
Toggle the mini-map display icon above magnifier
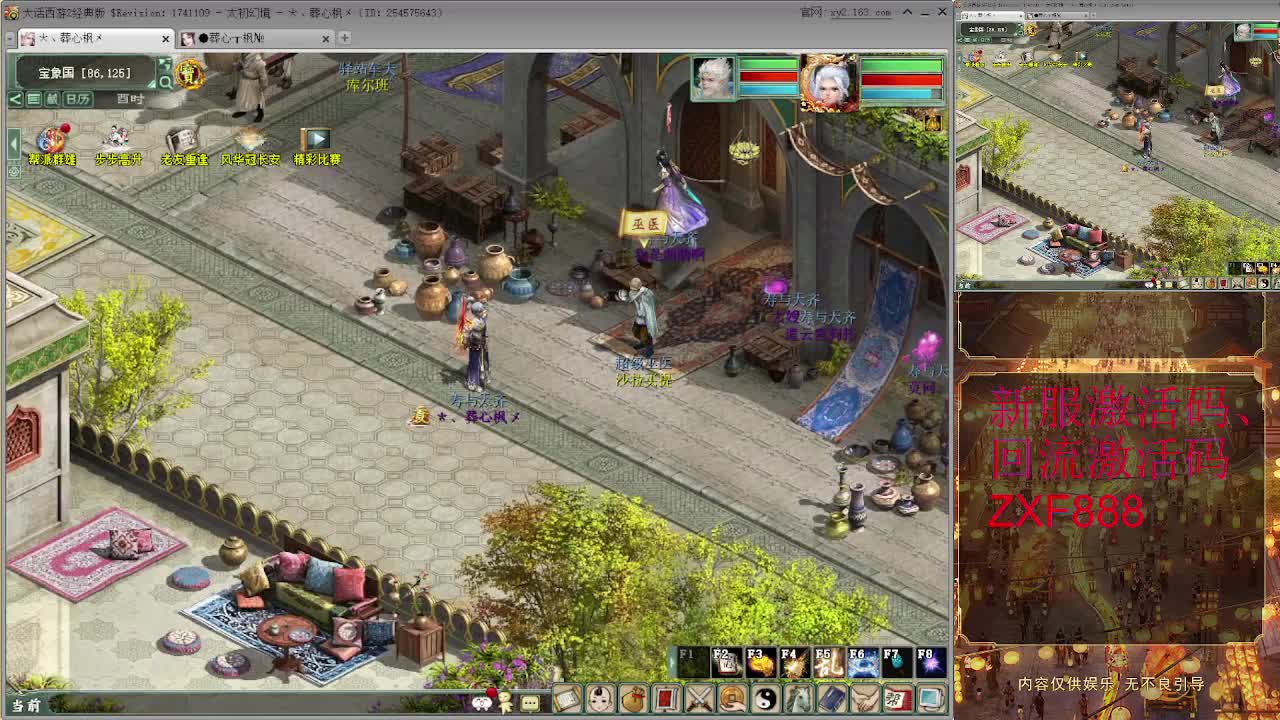pyautogui.click(x=165, y=63)
